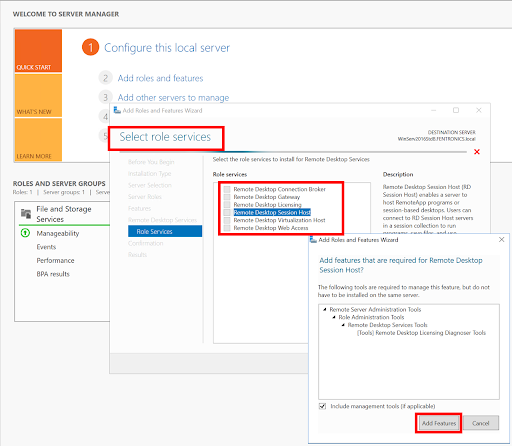Maximize the Add Roles and Features Wizard window
Image resolution: width=512 pixels, height=446 pixels.
pyautogui.click(x=456, y=110)
